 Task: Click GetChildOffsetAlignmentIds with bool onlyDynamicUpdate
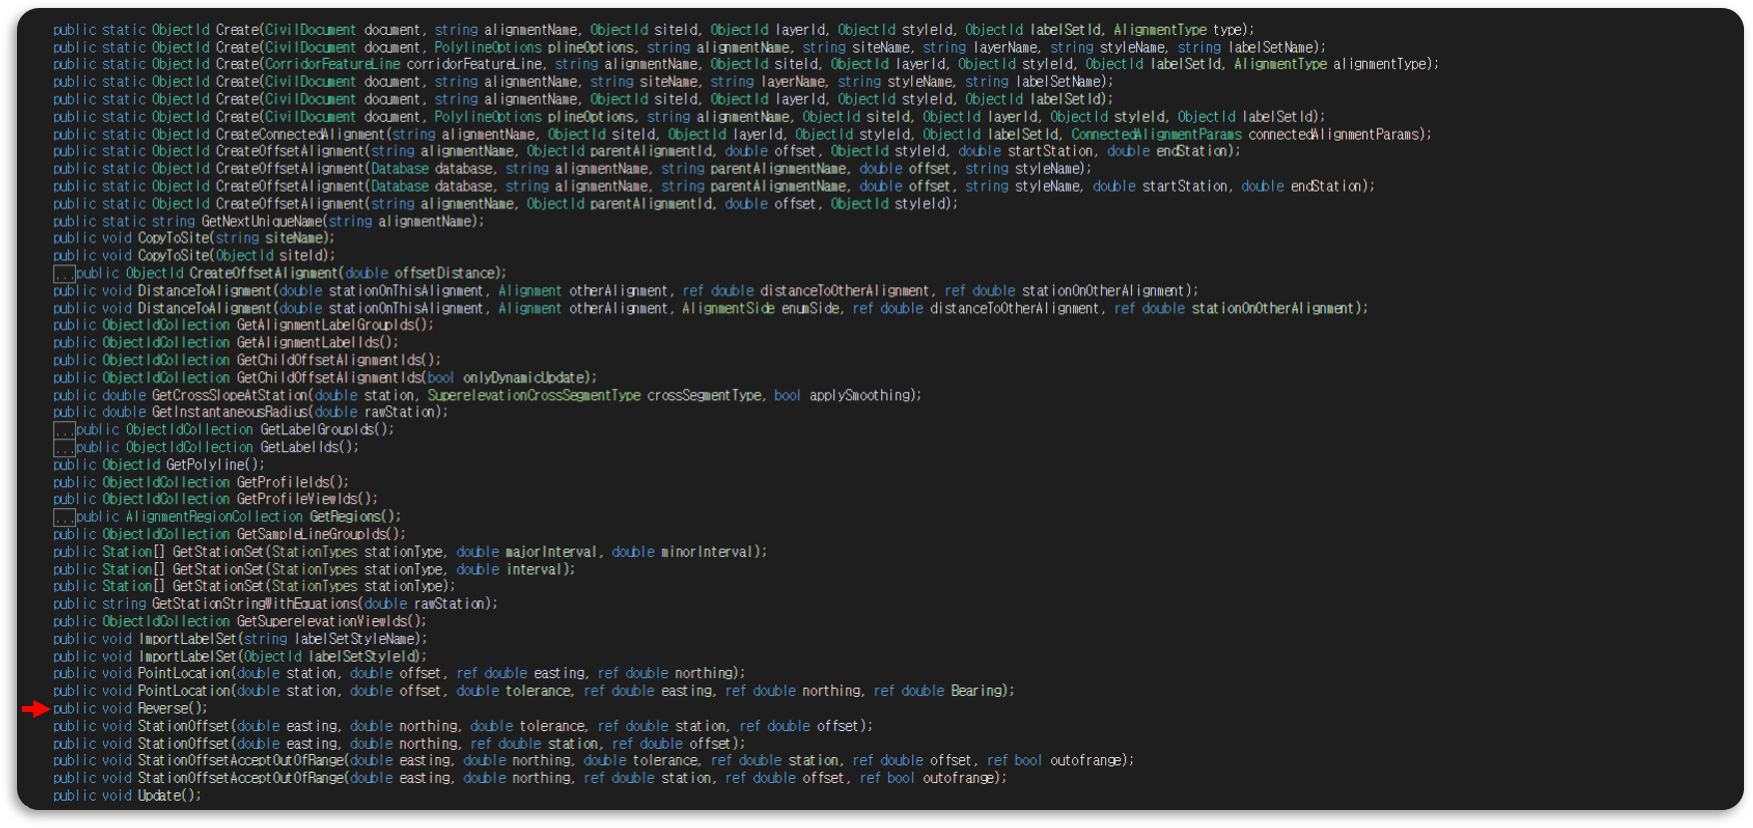pyautogui.click(x=325, y=378)
